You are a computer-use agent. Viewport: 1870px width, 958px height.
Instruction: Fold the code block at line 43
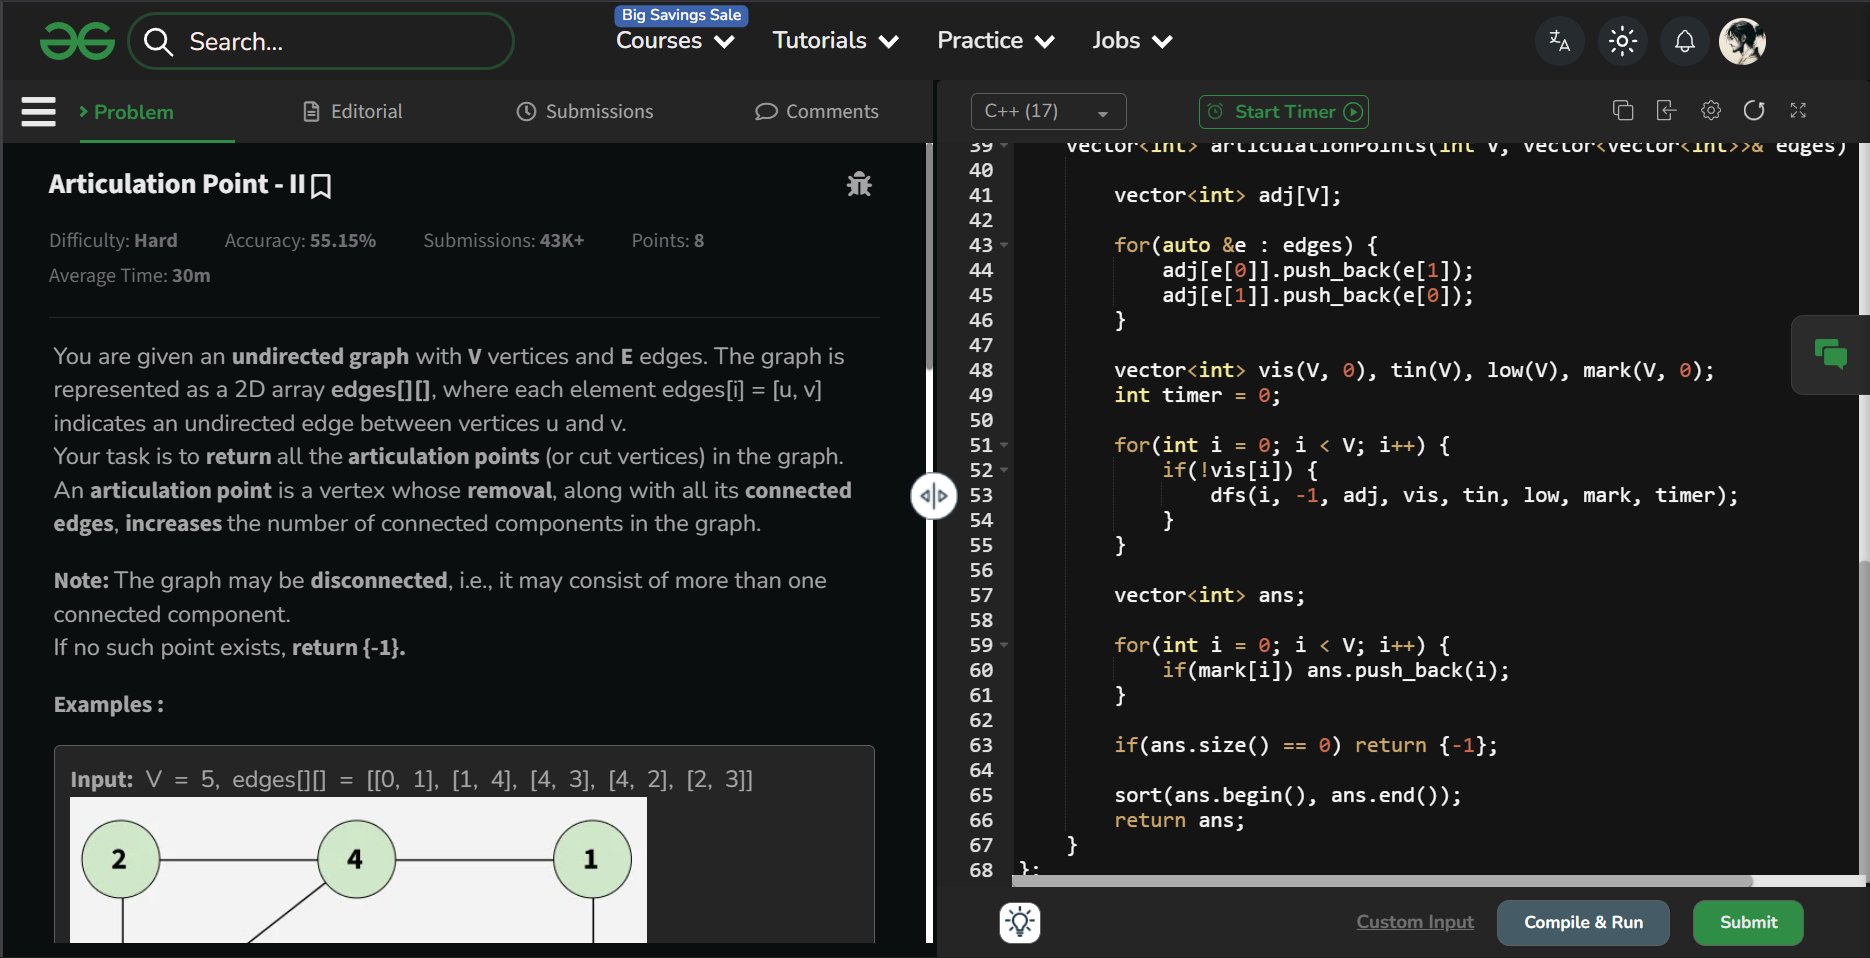pos(1004,245)
